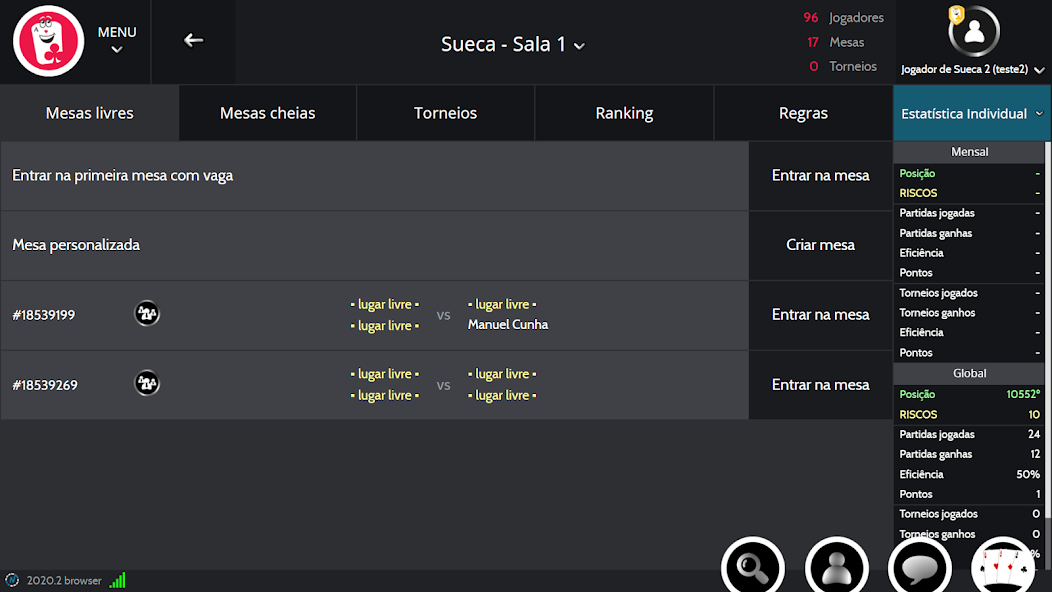Click the green connection signal bars
Image resolution: width=1052 pixels, height=592 pixels.
118,580
